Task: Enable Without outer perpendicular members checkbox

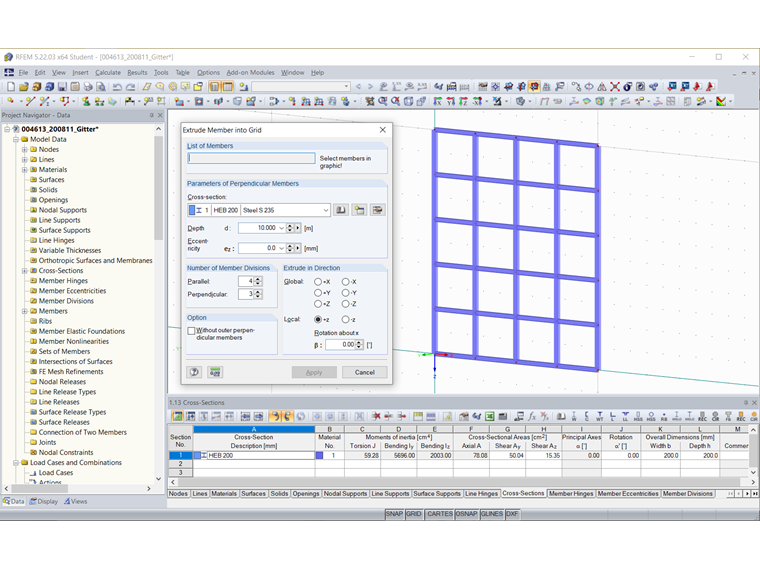Action: 192,330
